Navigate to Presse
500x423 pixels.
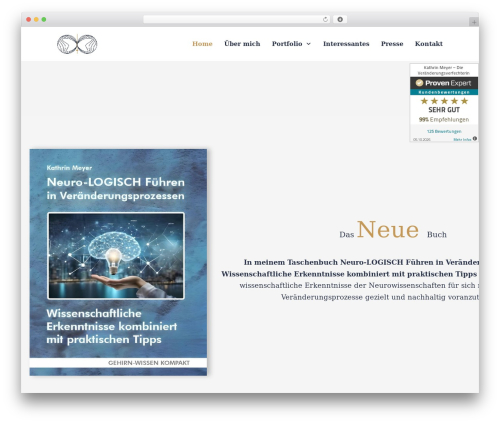pyautogui.click(x=392, y=44)
